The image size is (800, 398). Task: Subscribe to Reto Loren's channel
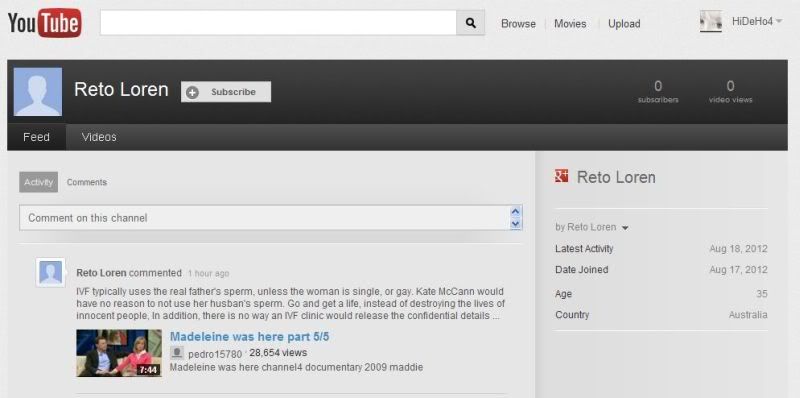(226, 92)
